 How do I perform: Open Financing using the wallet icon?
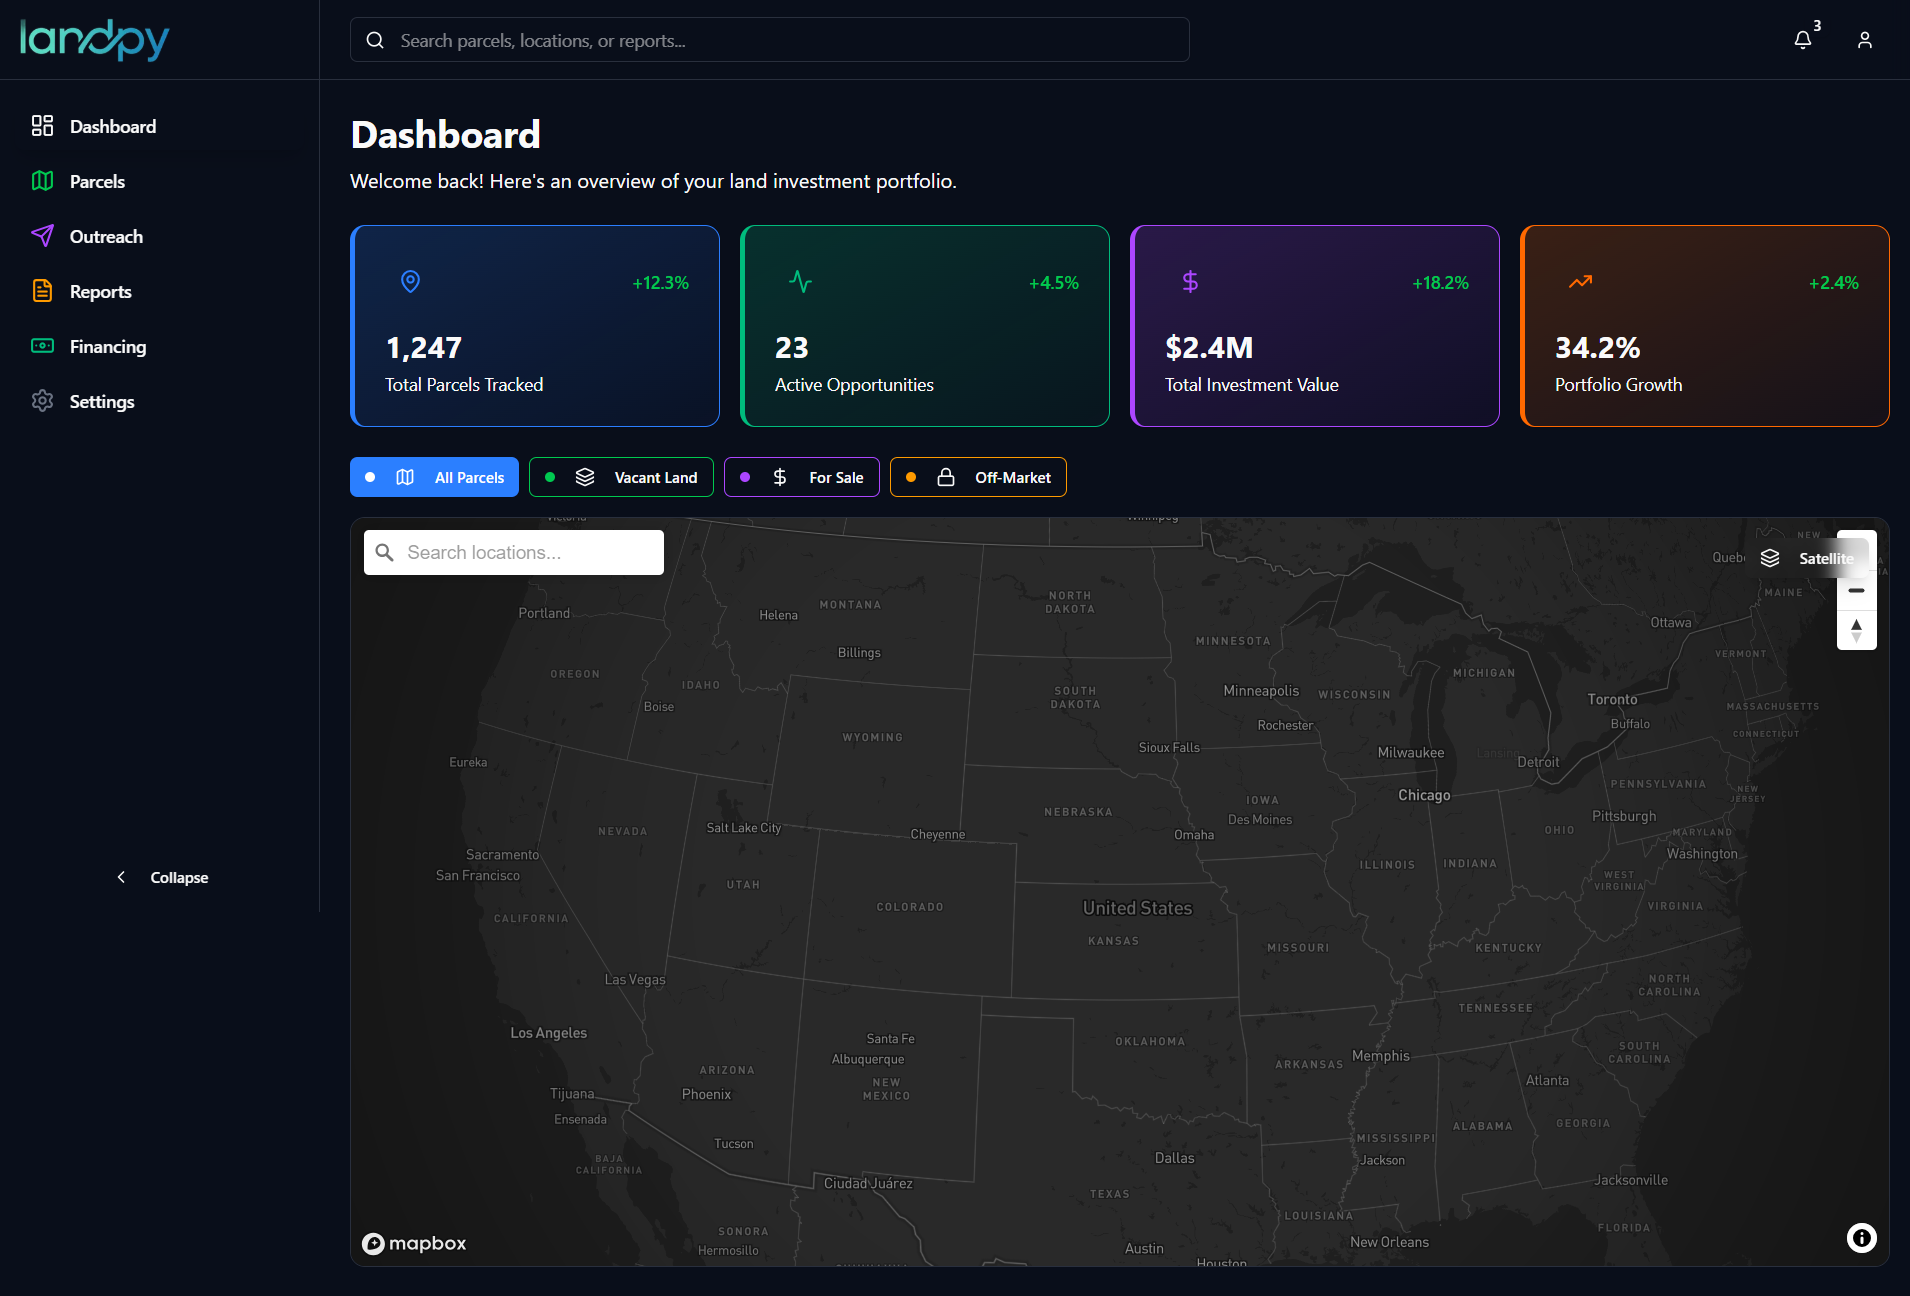tap(43, 346)
